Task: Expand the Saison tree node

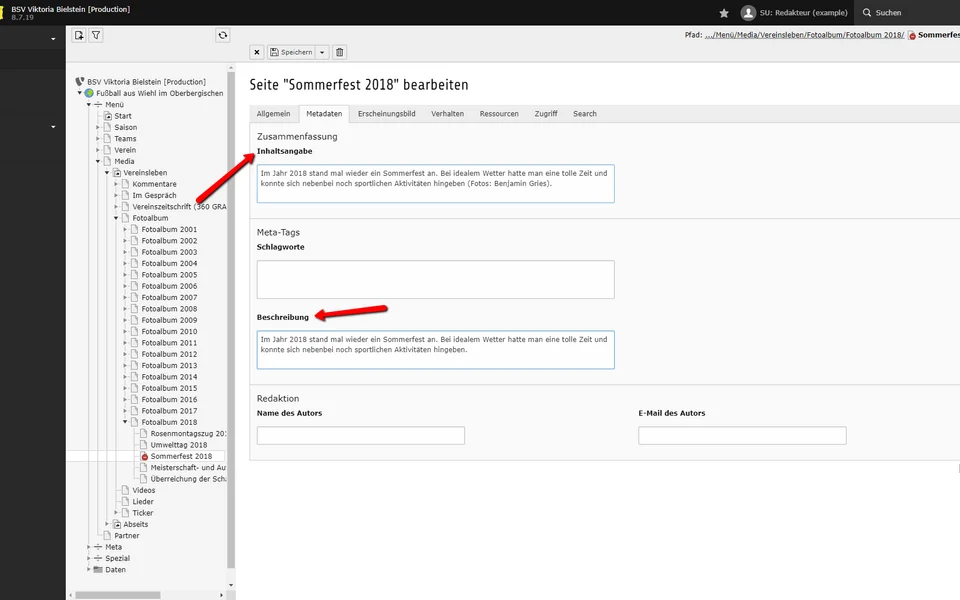Action: (x=98, y=128)
